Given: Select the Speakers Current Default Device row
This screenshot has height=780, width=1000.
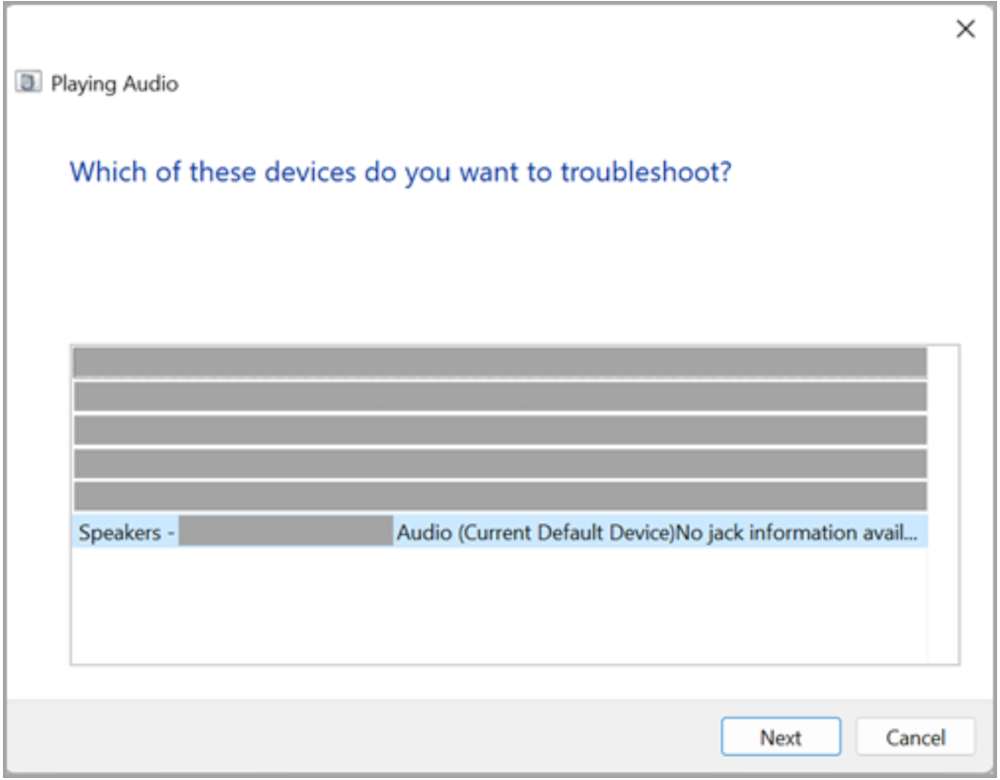Looking at the screenshot, I should click(500, 532).
